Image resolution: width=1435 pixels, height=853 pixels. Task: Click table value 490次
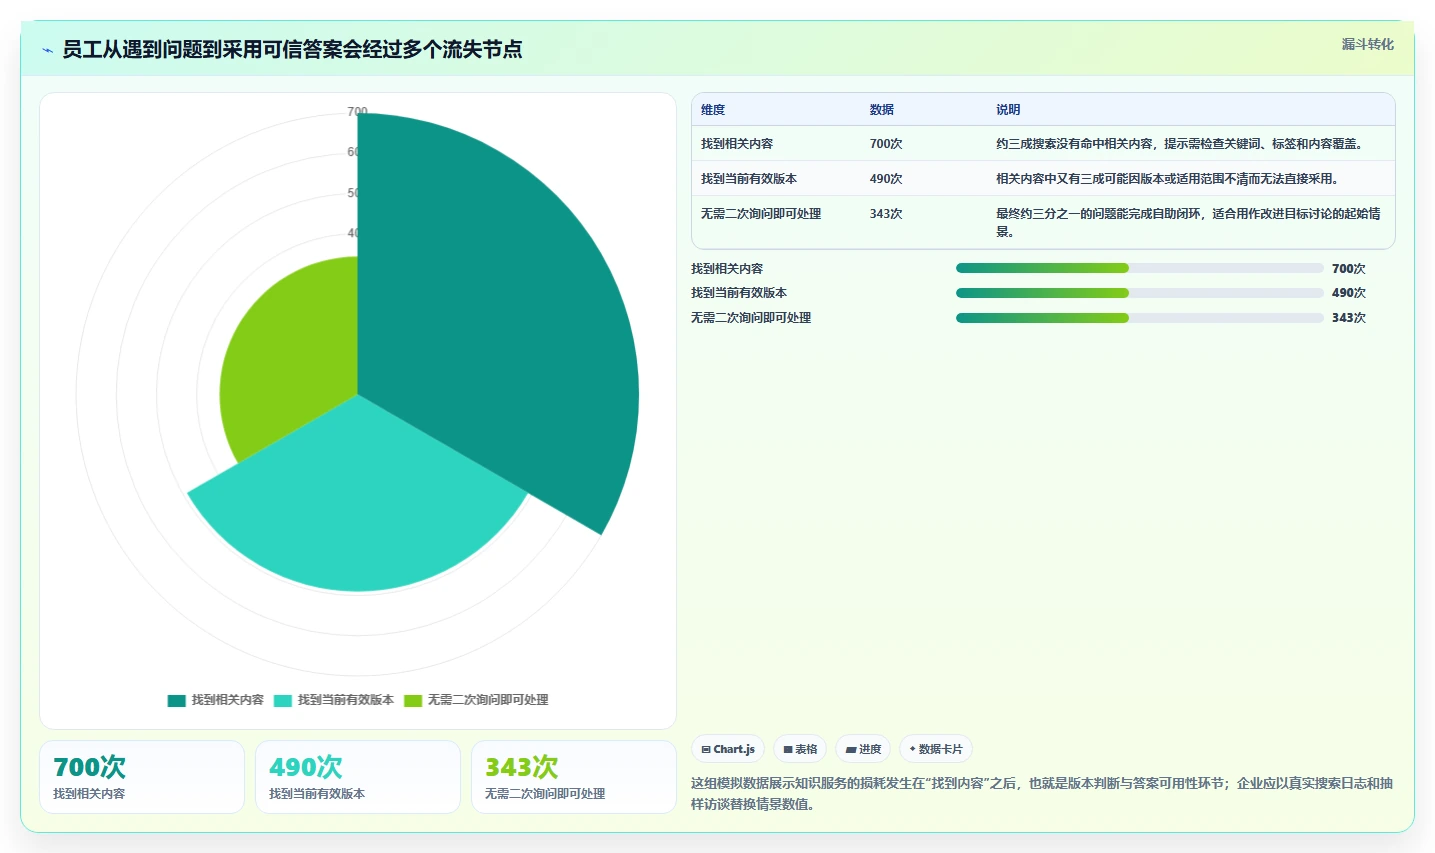886,179
